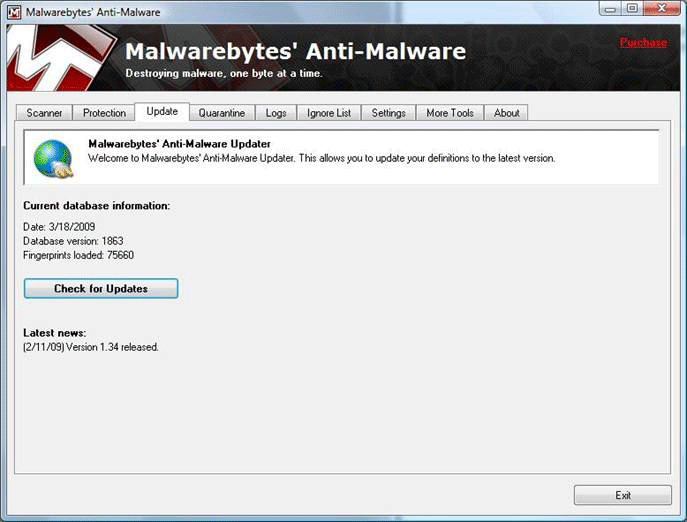Screen dimensions: 687x522
Task: Click the Malwarebytes title bar app icon
Action: pyautogui.click(x=14, y=11)
